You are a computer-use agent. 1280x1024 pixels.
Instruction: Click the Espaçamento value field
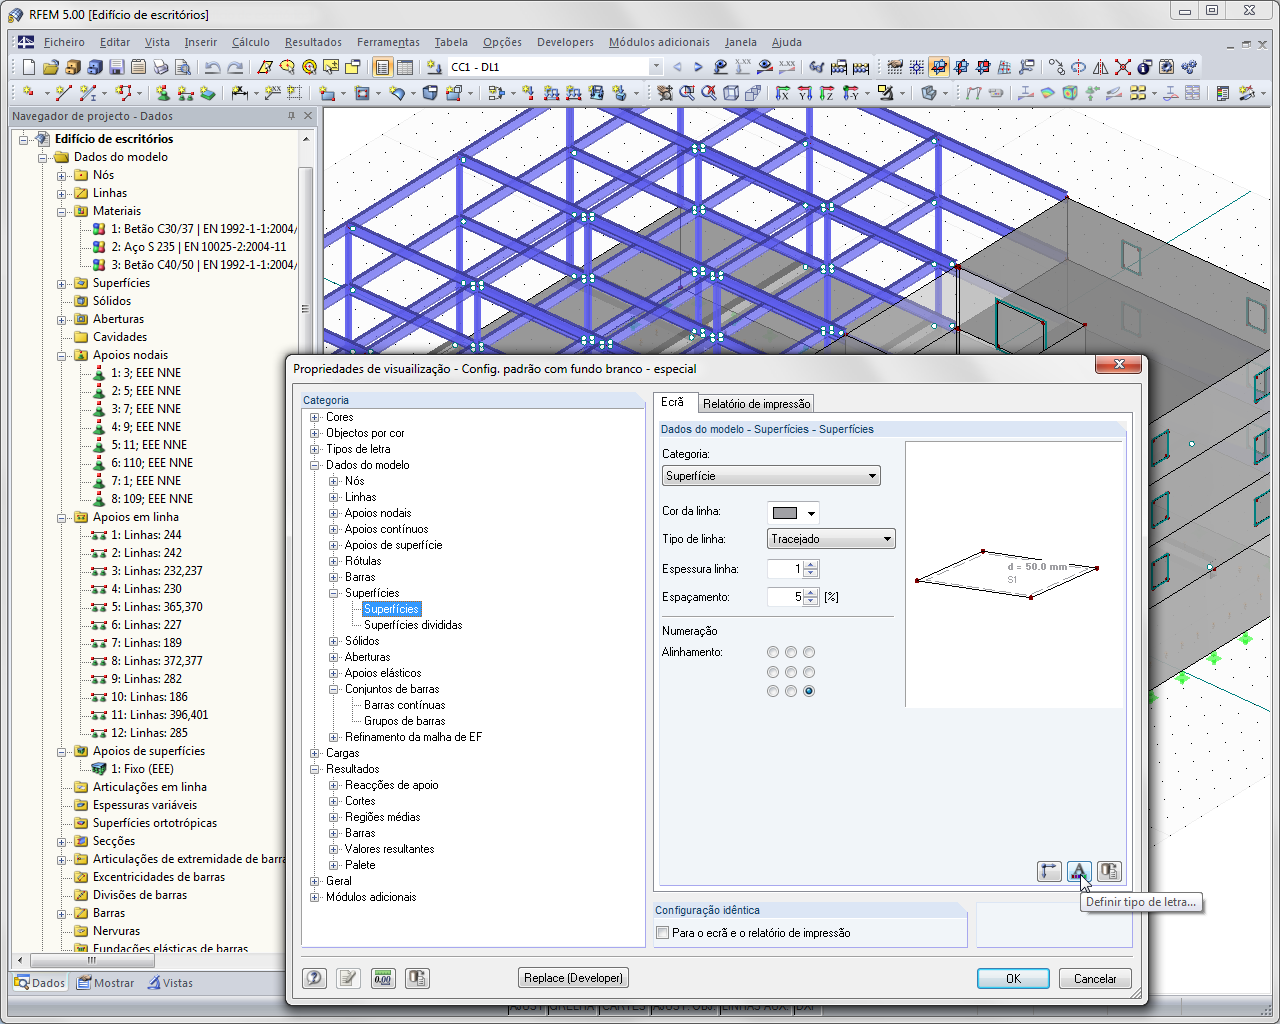click(786, 597)
